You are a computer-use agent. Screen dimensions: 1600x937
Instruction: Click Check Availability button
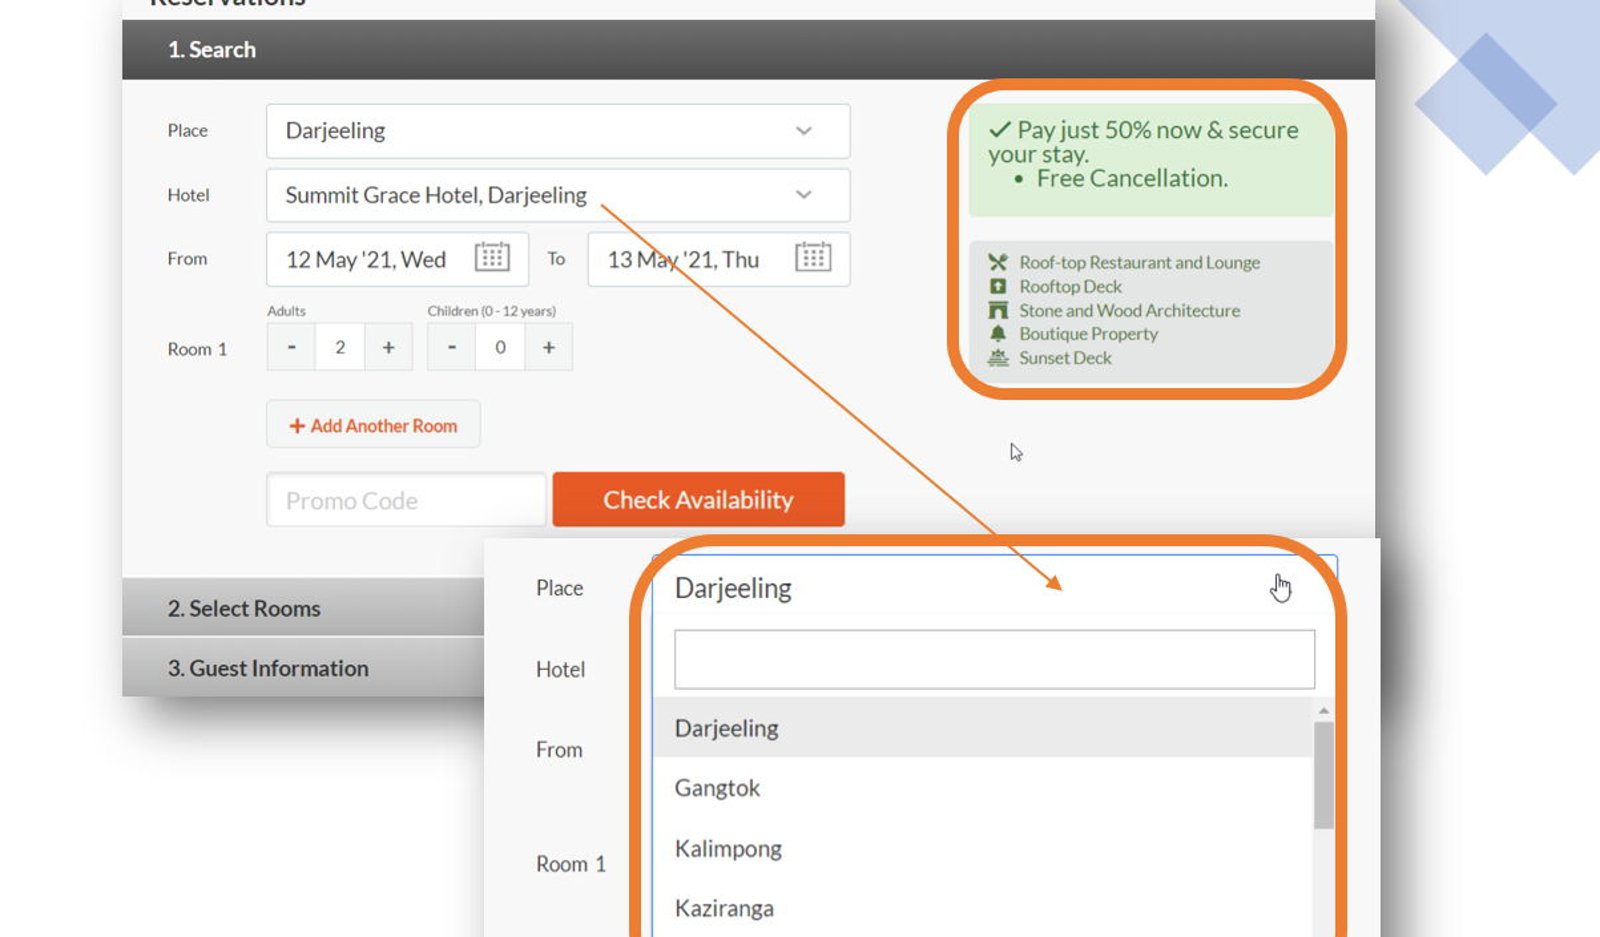(x=698, y=499)
